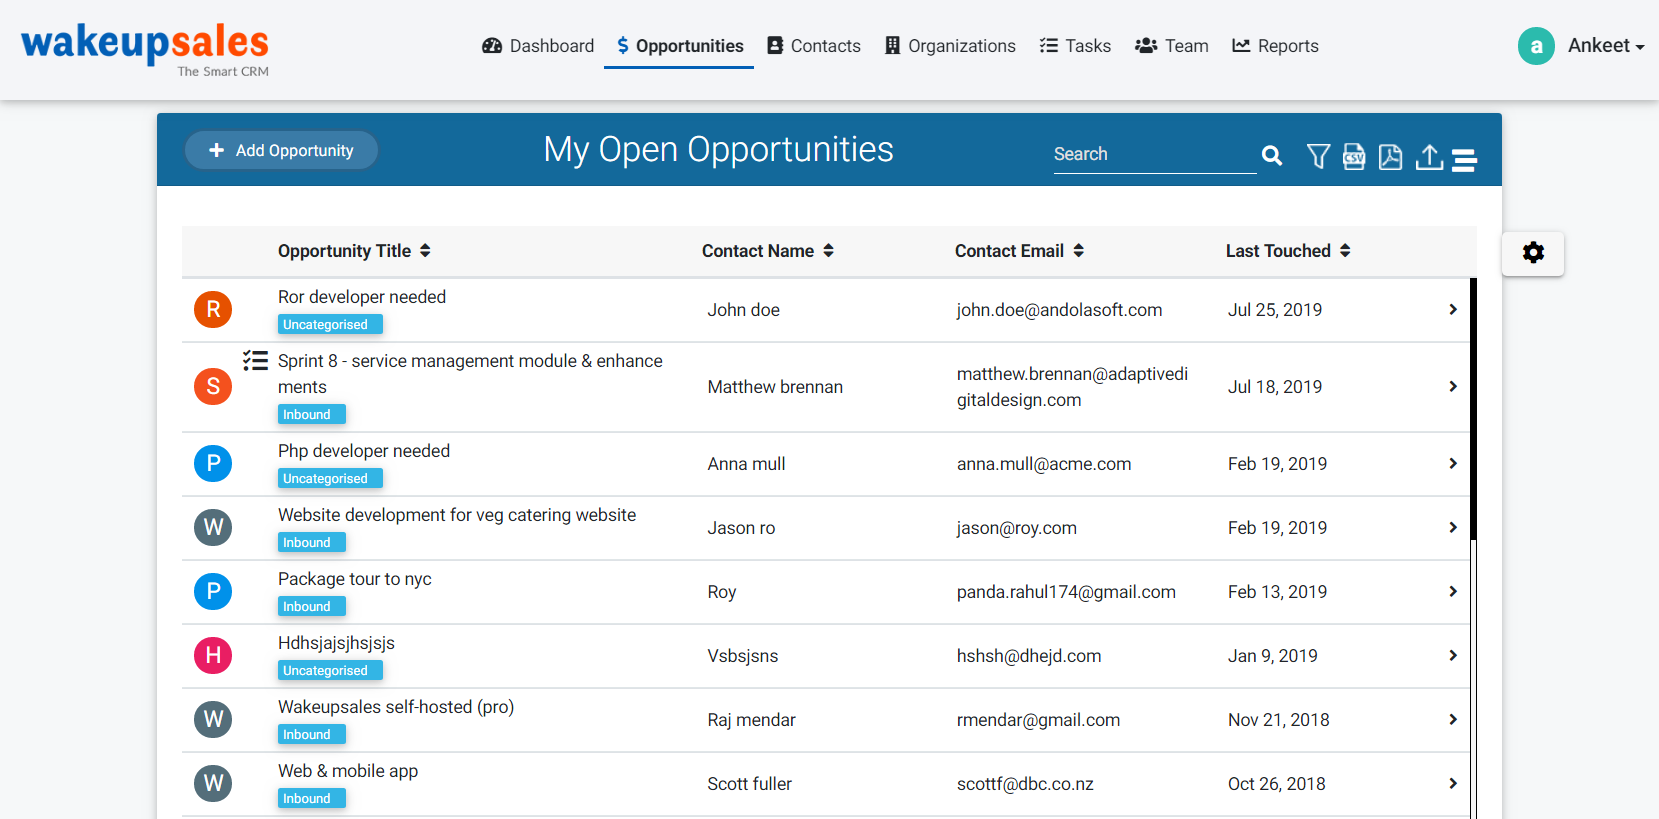Image resolution: width=1659 pixels, height=819 pixels.
Task: Open the filter funnel icon
Action: tap(1318, 156)
